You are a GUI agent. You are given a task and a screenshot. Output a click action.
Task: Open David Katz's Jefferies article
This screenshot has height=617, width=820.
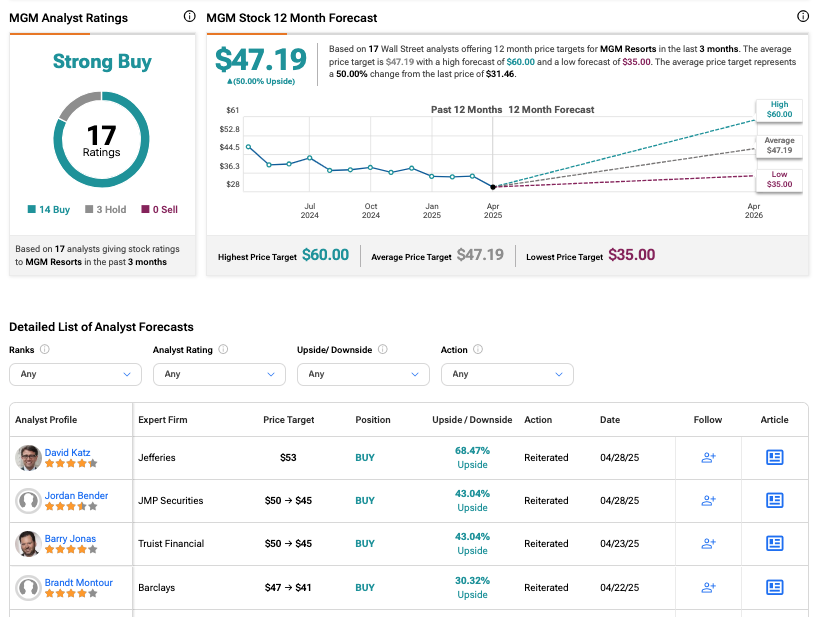coord(775,458)
